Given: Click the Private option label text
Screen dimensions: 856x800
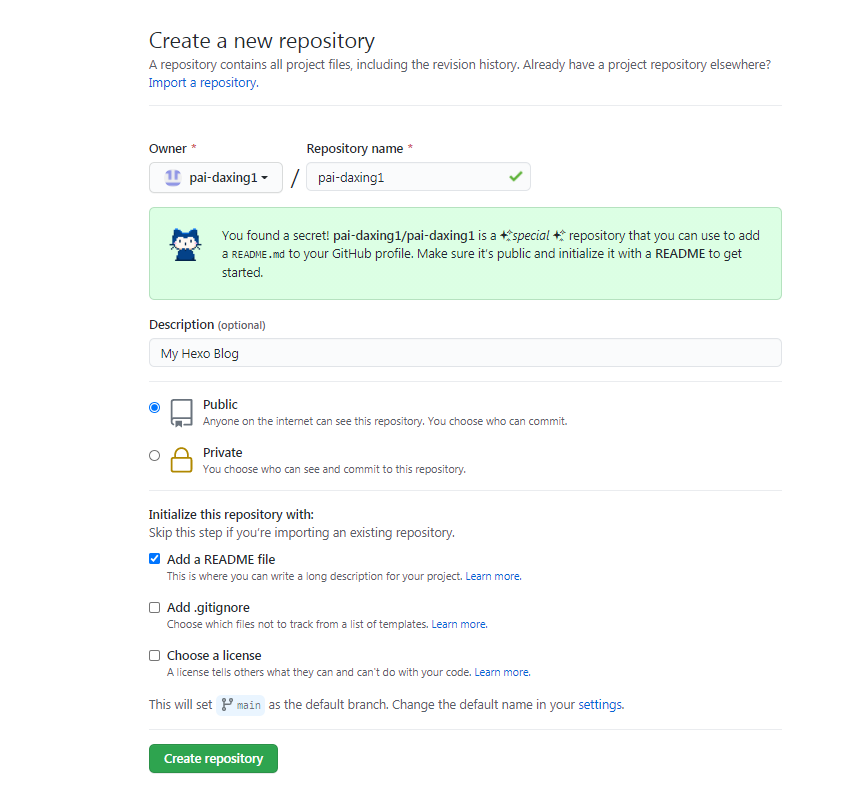Looking at the screenshot, I should pos(222,453).
